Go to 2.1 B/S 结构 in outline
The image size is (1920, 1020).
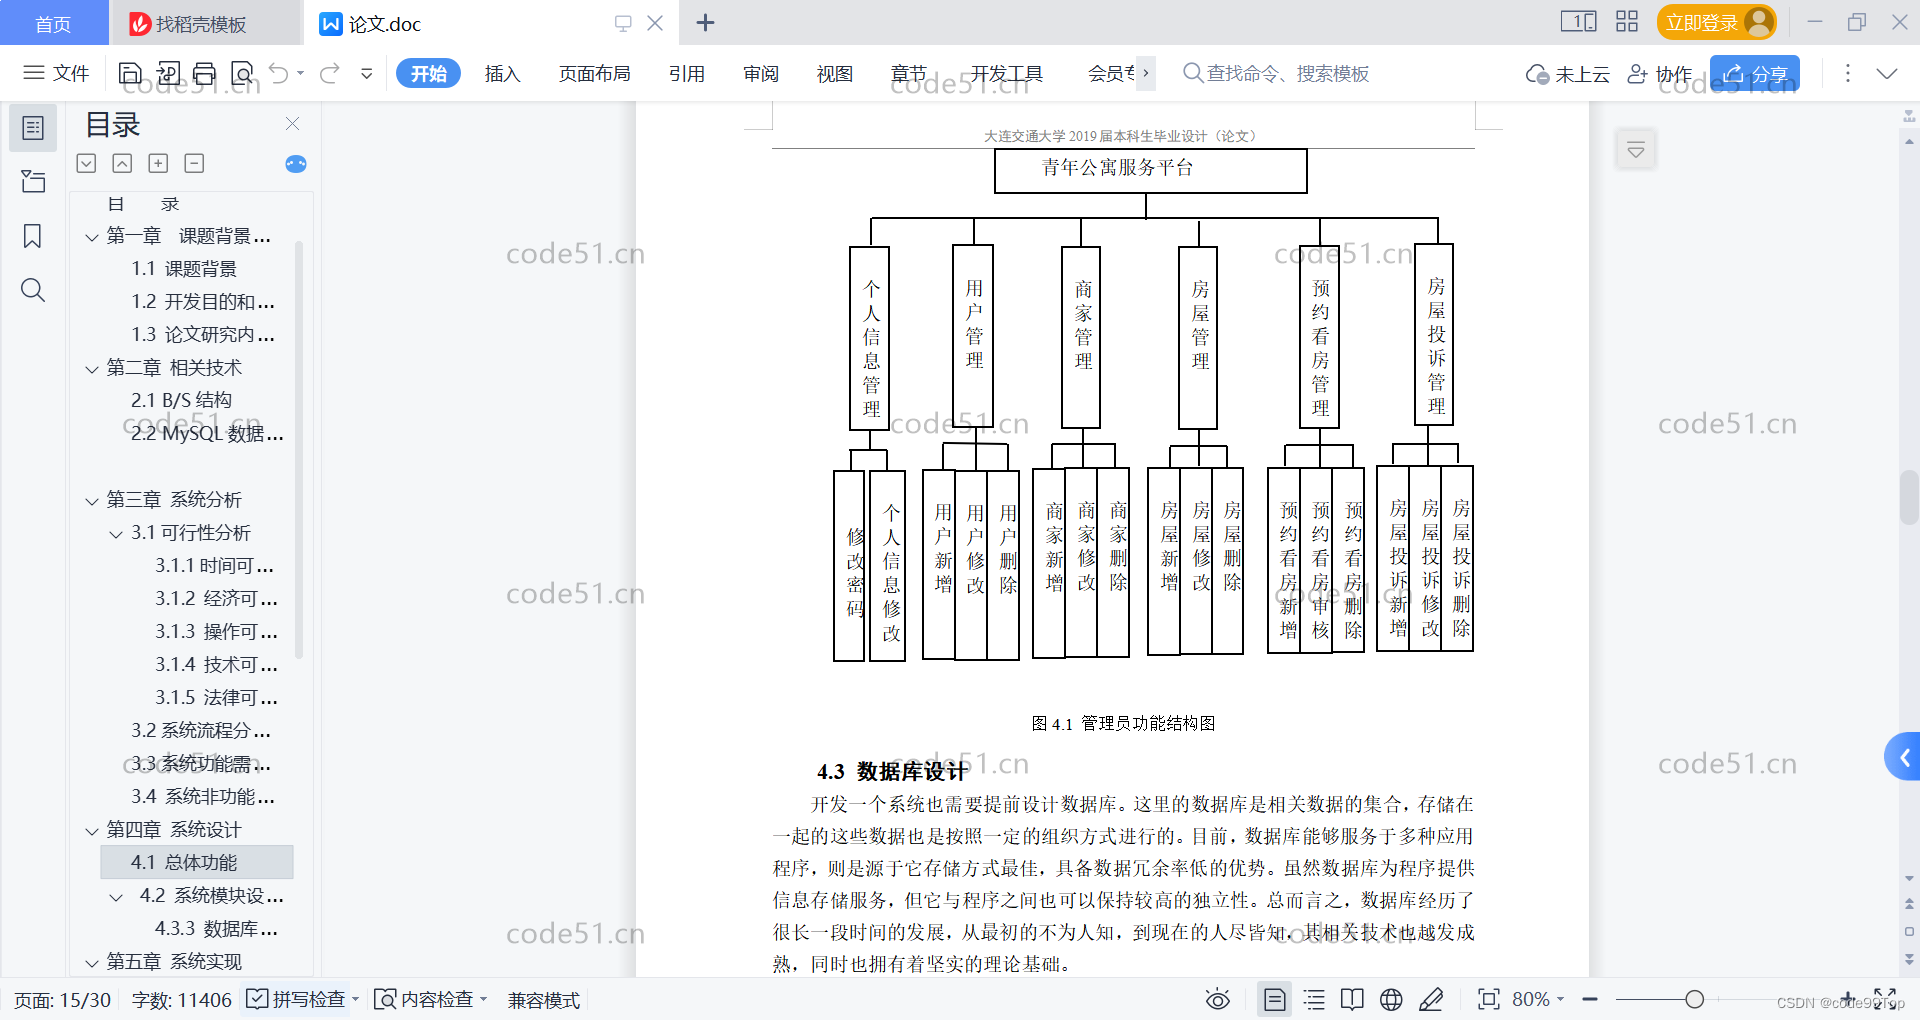point(181,400)
